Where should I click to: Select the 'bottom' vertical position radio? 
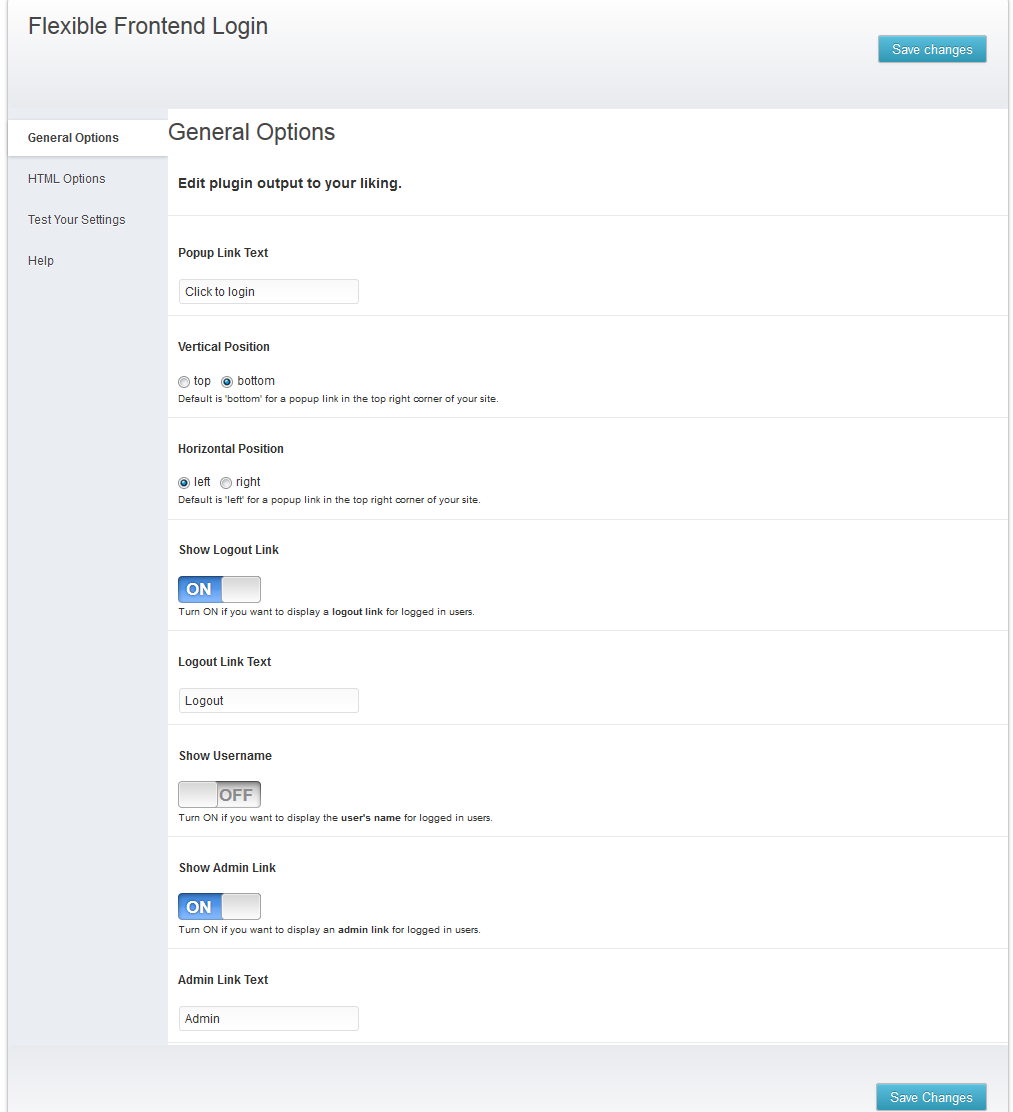click(x=227, y=382)
